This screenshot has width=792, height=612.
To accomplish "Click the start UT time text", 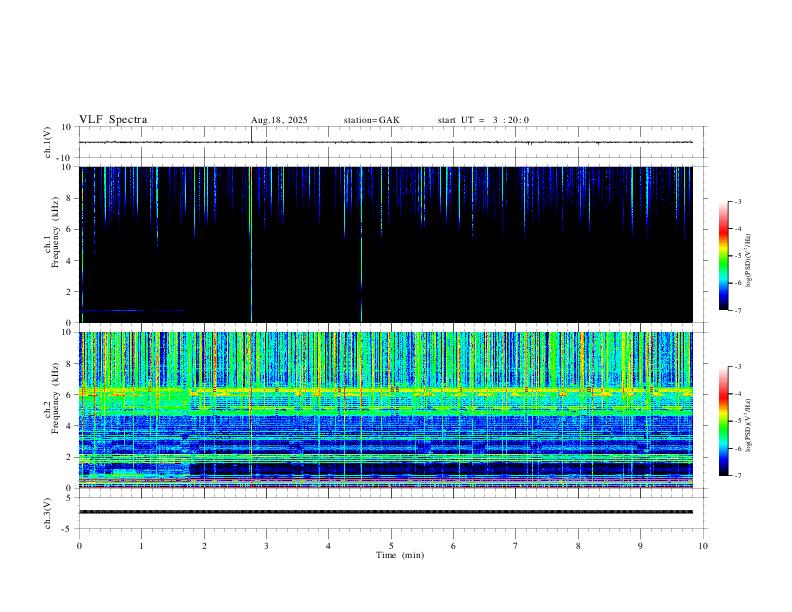I will pyautogui.click(x=483, y=120).
